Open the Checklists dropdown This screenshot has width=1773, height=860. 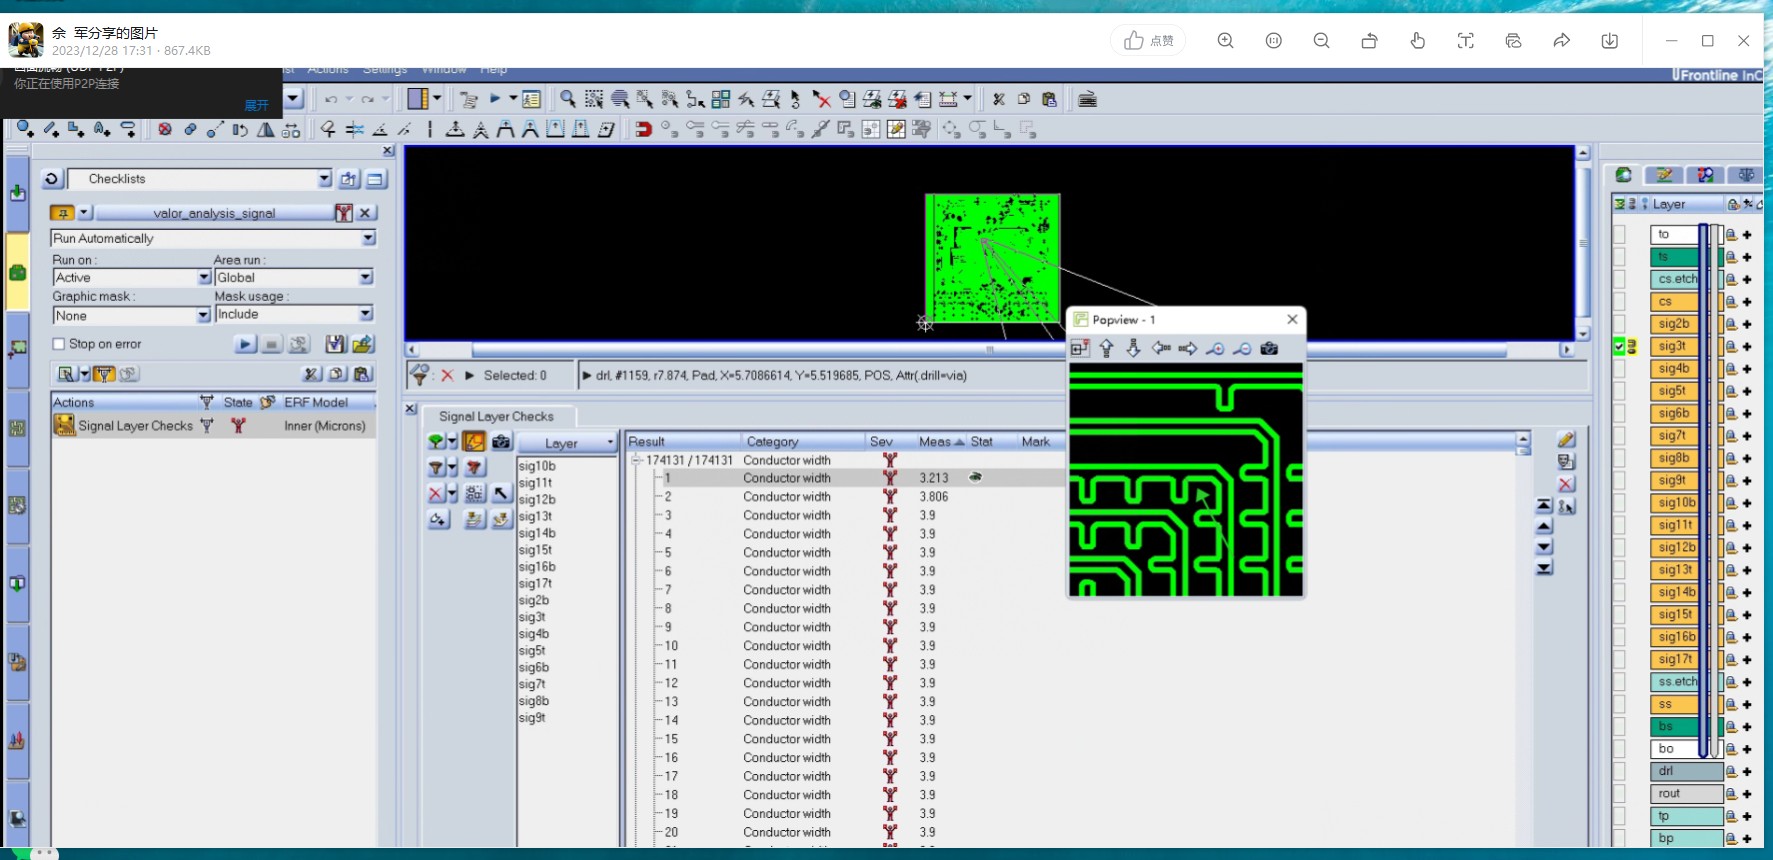[x=324, y=179]
